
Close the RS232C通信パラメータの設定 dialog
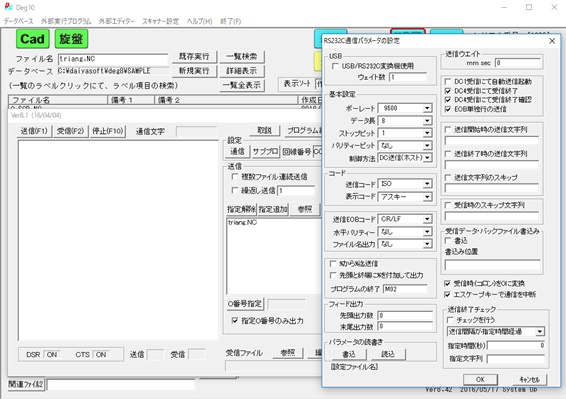click(x=552, y=41)
